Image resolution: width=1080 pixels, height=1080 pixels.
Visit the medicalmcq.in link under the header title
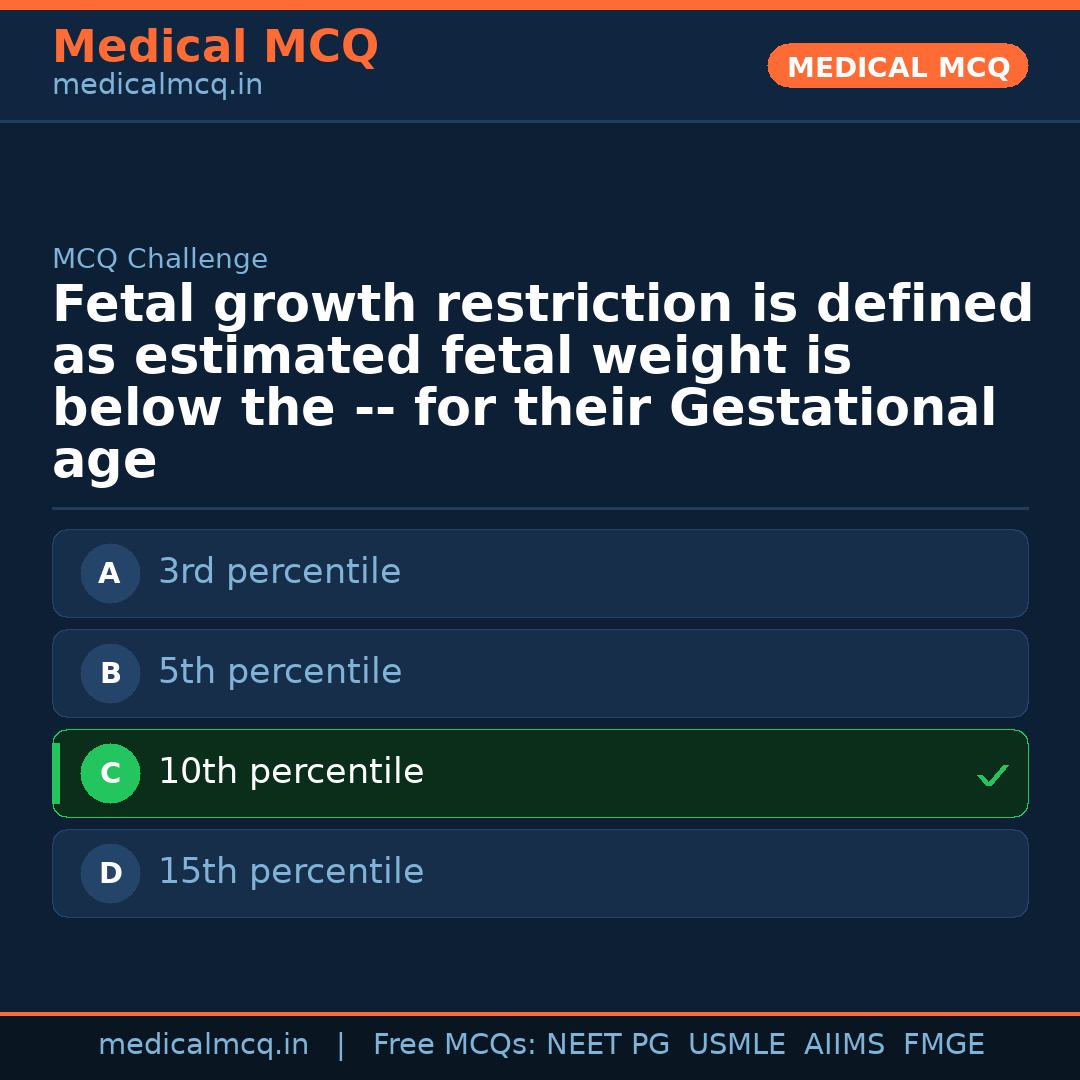click(x=157, y=86)
